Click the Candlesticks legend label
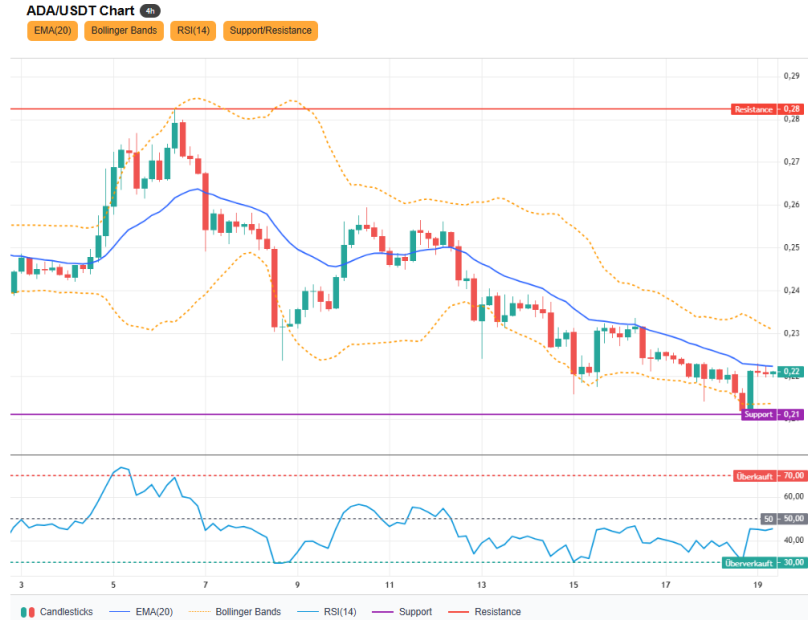 coord(66,612)
